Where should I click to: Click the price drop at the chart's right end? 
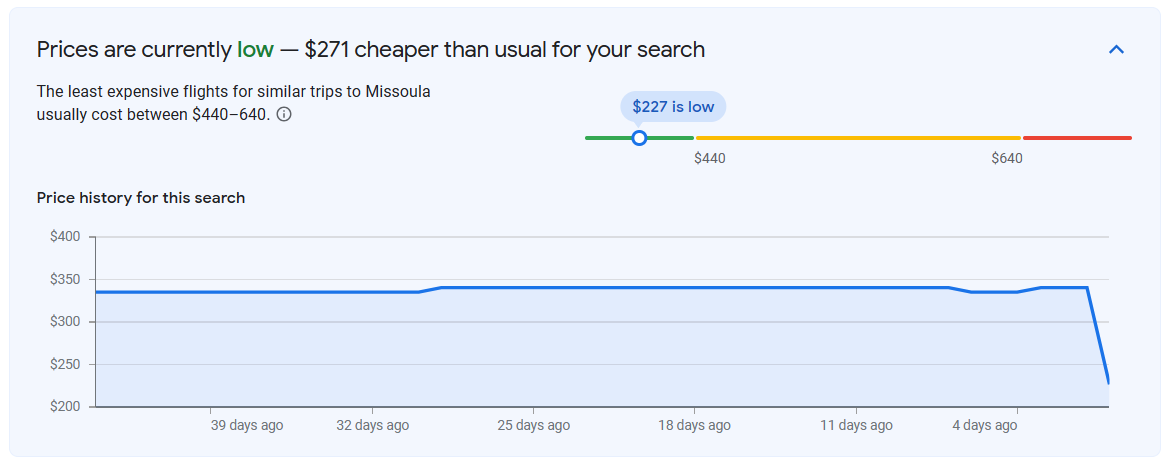click(x=1098, y=335)
